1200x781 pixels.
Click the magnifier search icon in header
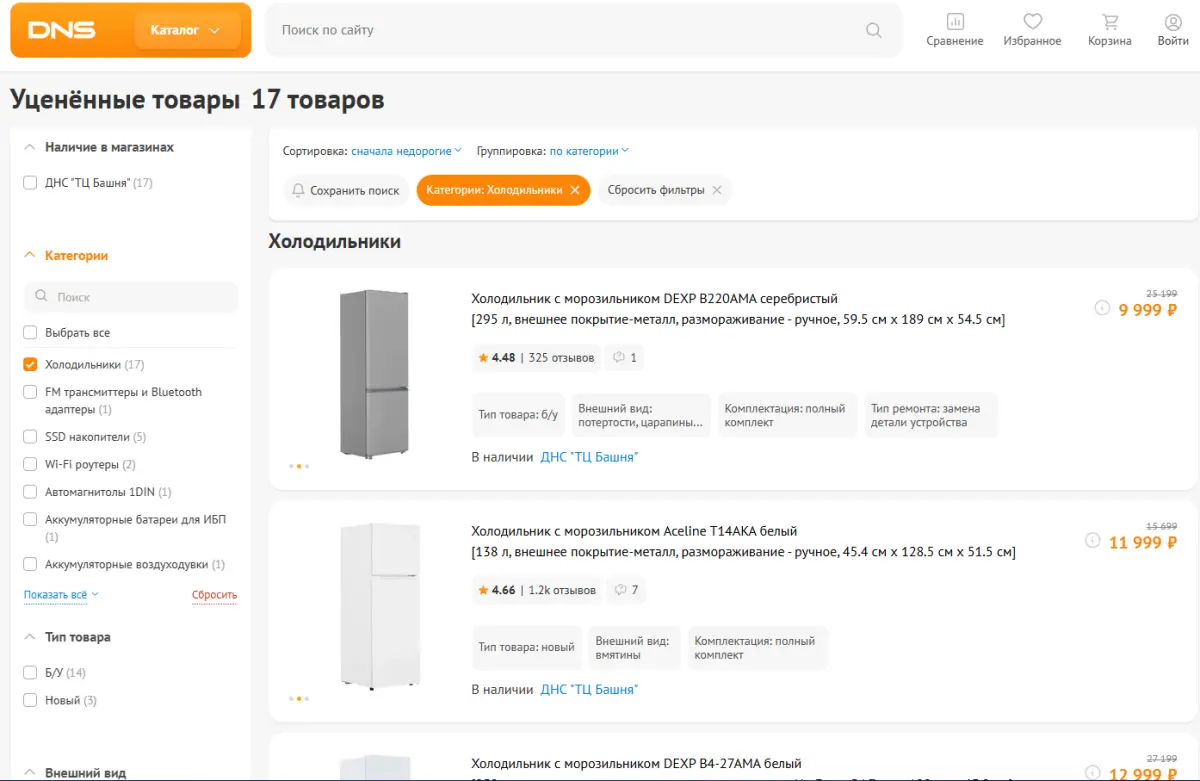[874, 30]
